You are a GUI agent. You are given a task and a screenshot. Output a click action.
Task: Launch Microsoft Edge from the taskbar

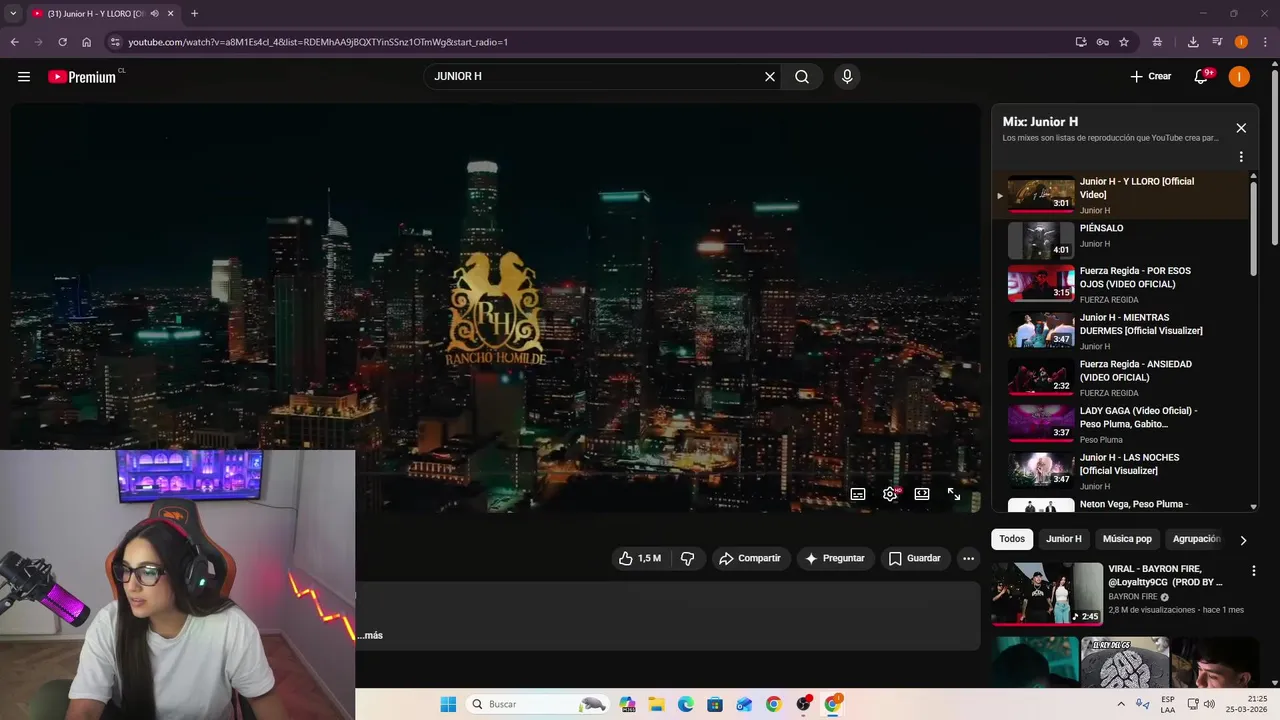[x=686, y=704]
